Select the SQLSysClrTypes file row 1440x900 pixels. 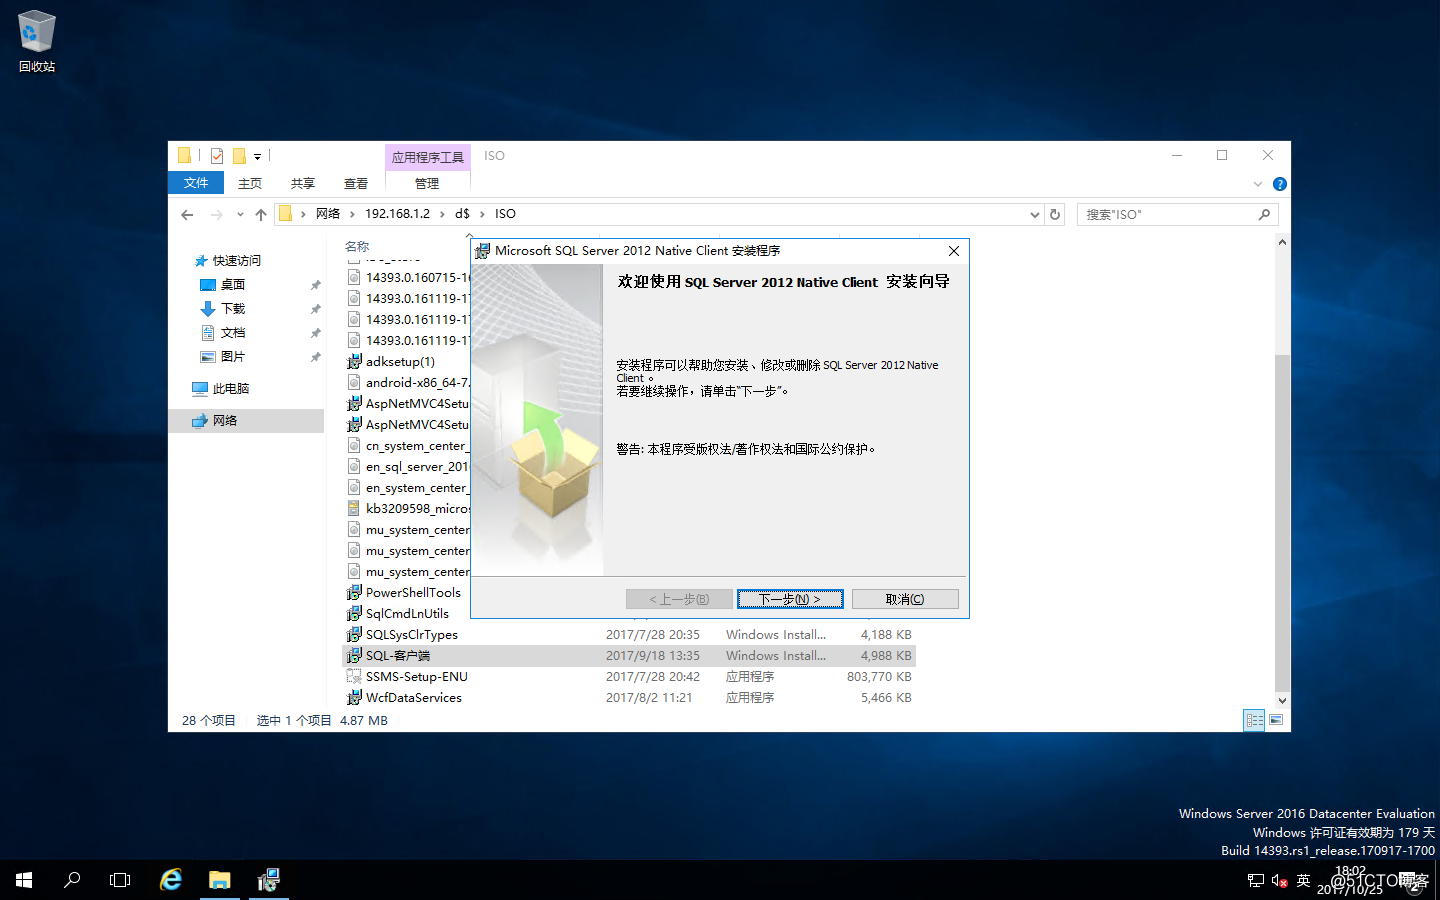click(x=629, y=635)
